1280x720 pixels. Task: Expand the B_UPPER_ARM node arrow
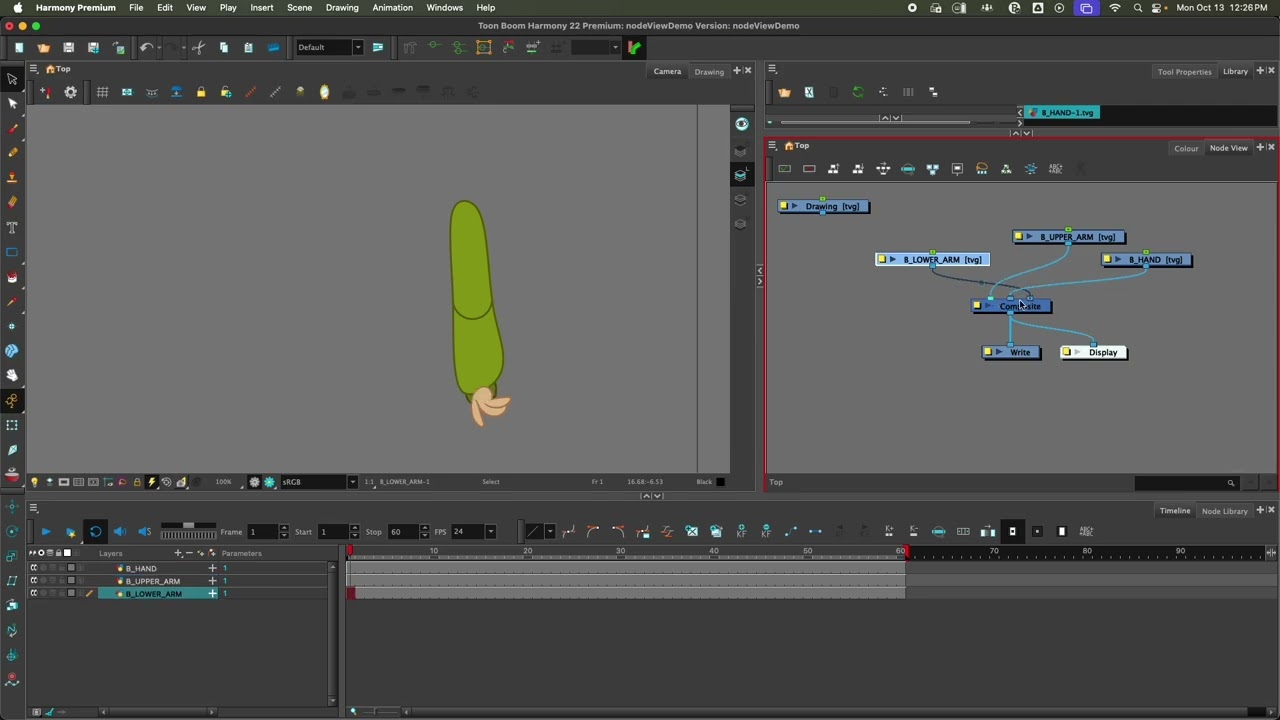pyautogui.click(x=1030, y=237)
